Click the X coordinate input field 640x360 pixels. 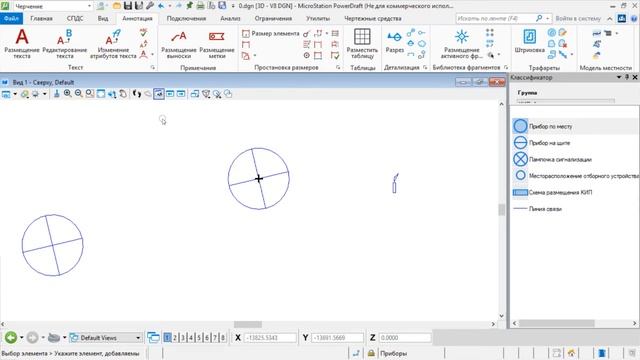(x=270, y=338)
